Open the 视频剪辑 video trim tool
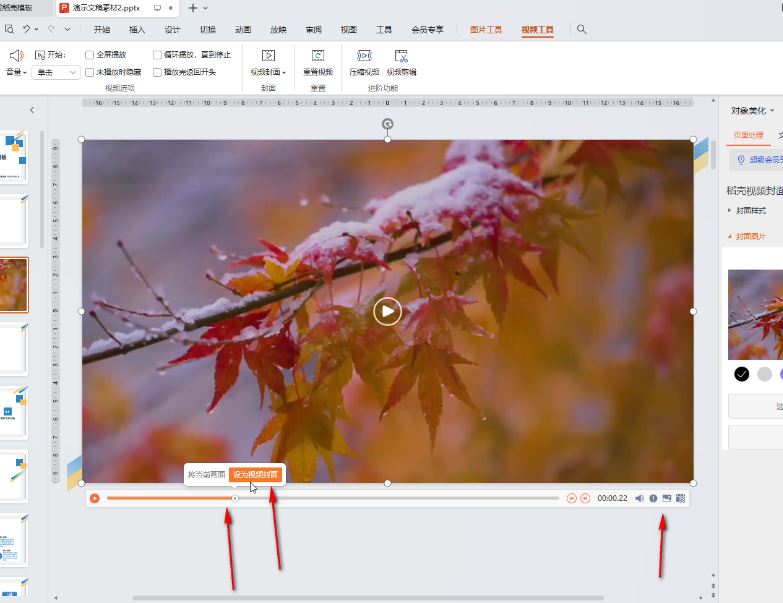 pos(401,57)
